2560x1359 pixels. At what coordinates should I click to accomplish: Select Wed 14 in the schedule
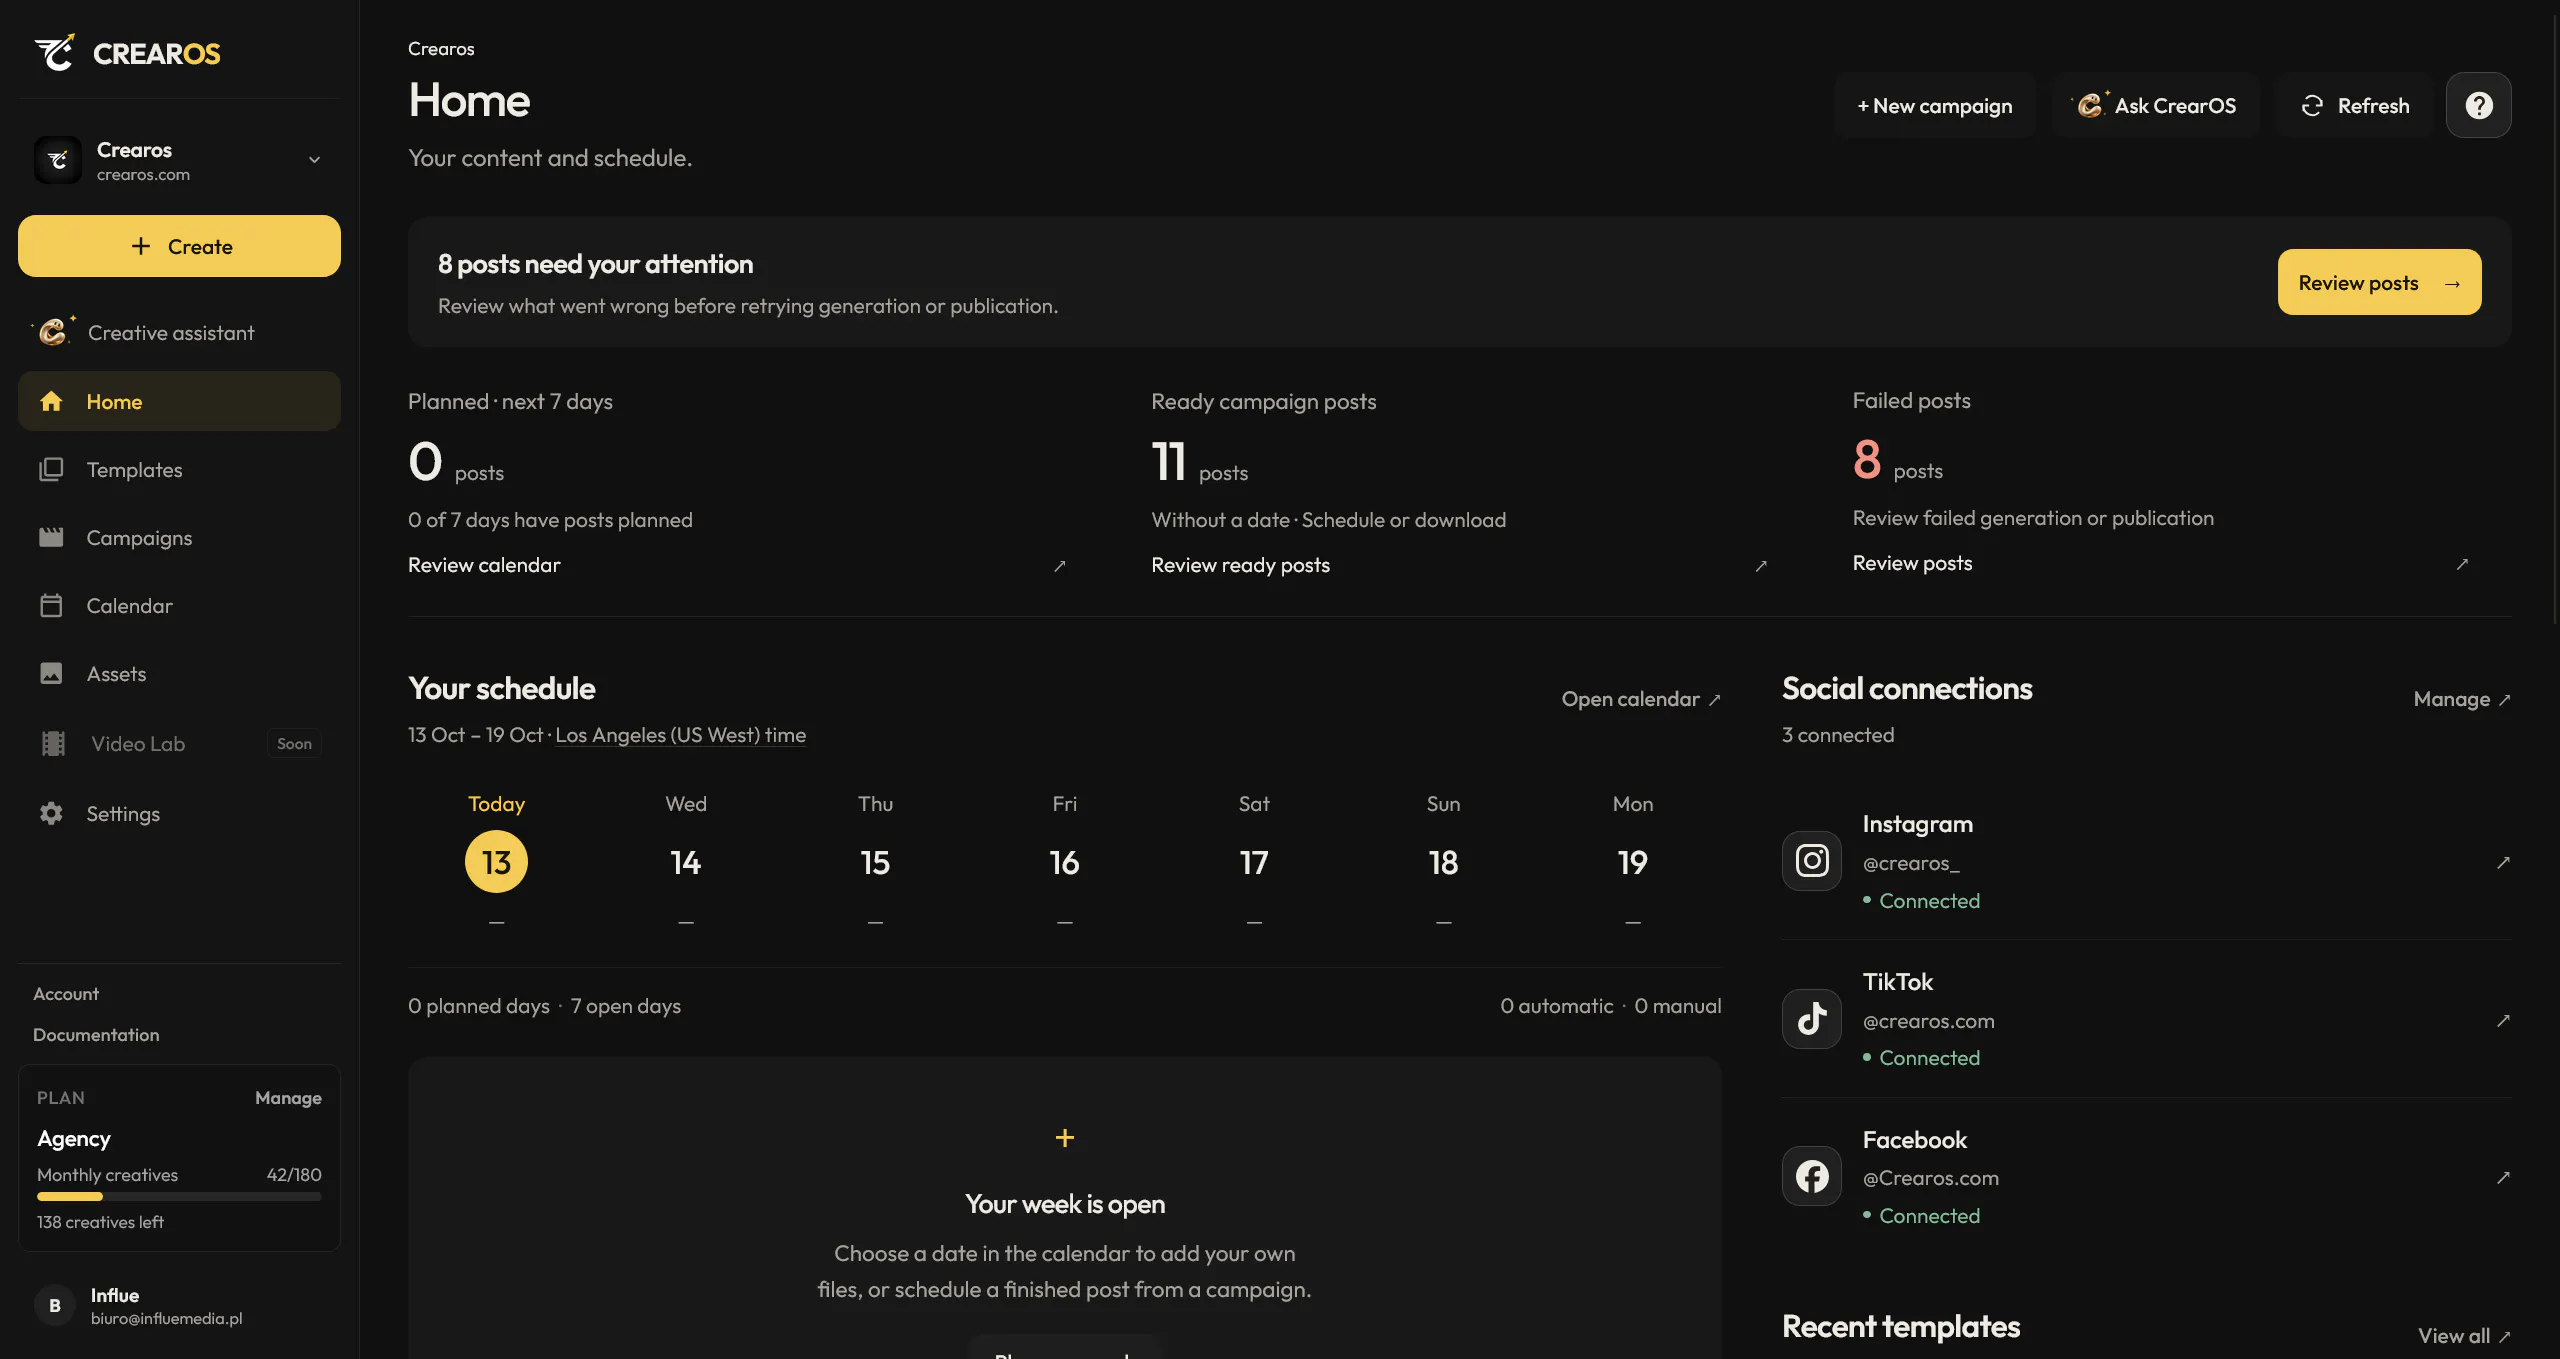(685, 861)
